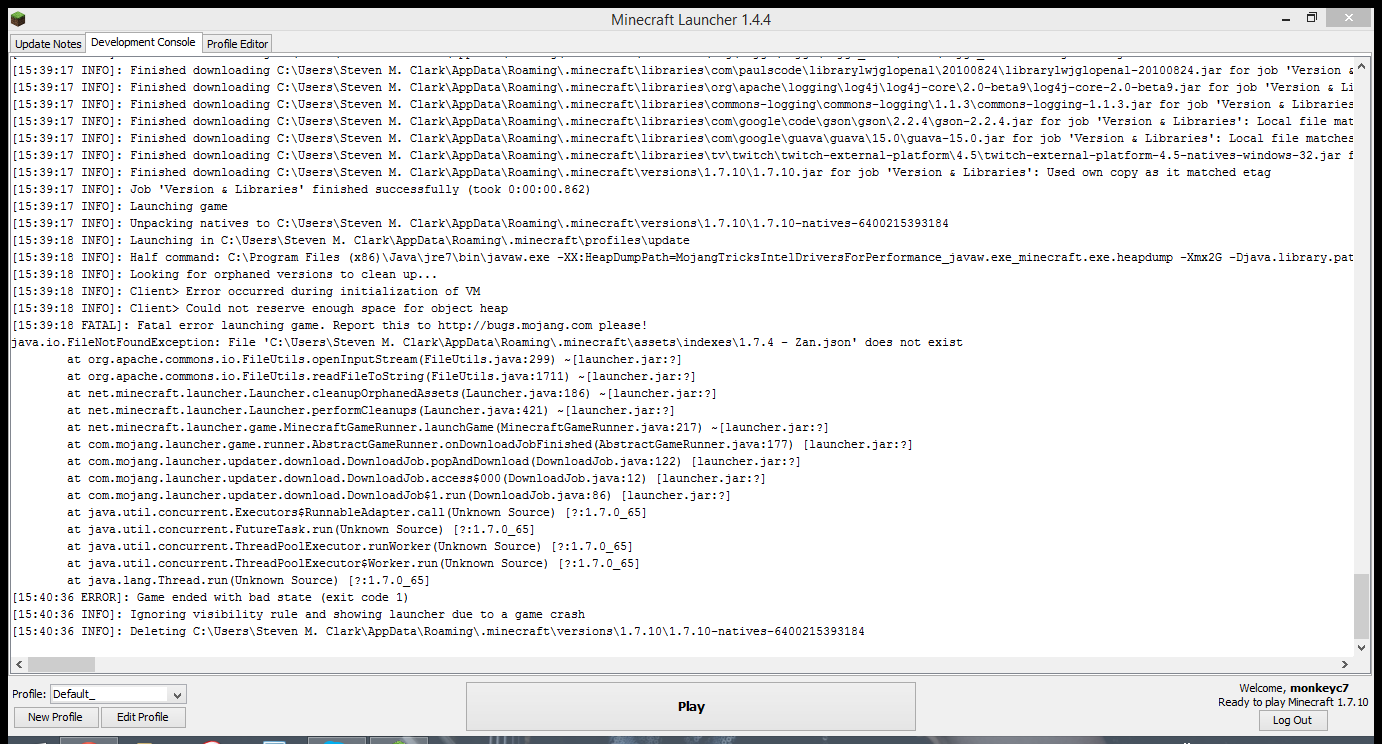Screen dimensions: 1382x744
Task: Click the twitch-external-platform download log line
Action: pos(682,155)
